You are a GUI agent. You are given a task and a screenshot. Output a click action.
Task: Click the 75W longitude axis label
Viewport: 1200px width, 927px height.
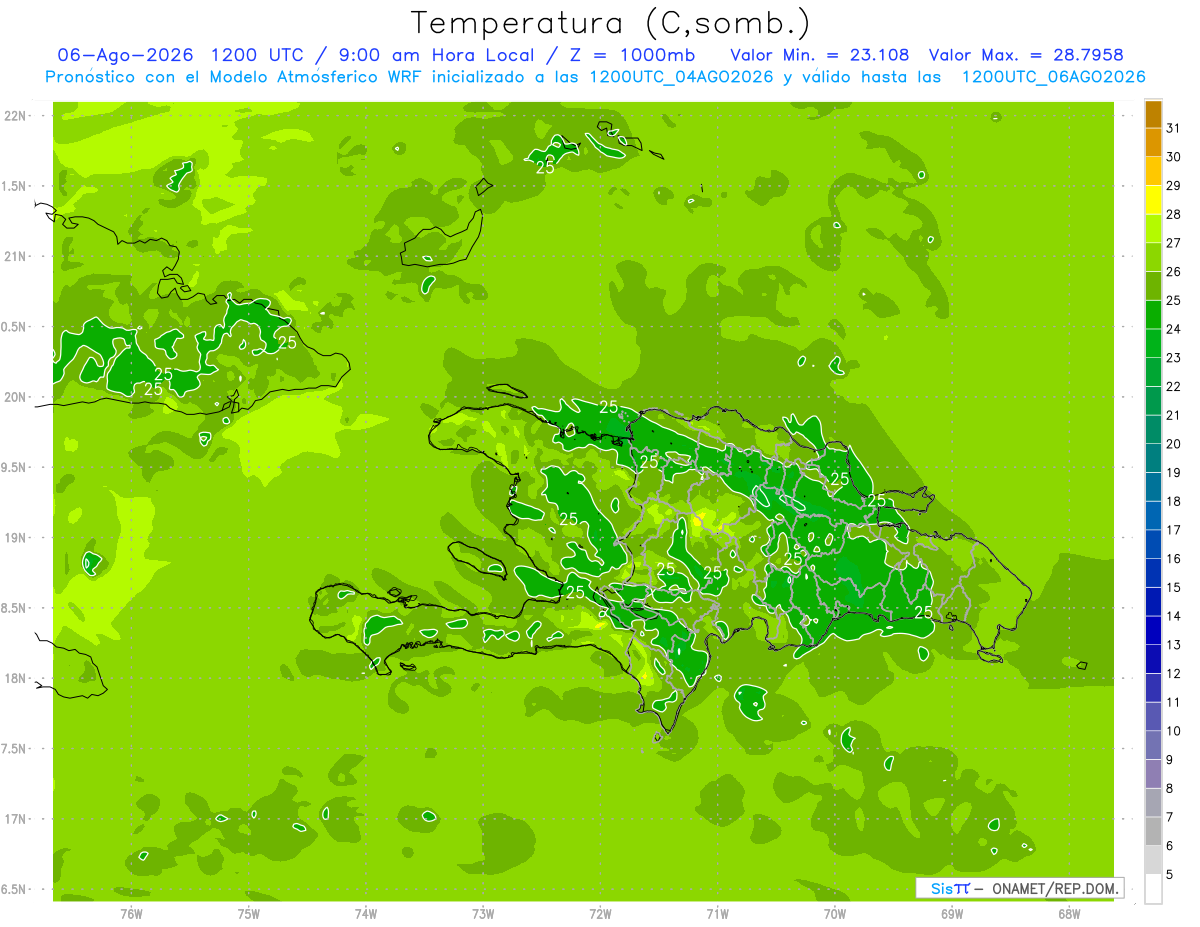click(x=249, y=914)
